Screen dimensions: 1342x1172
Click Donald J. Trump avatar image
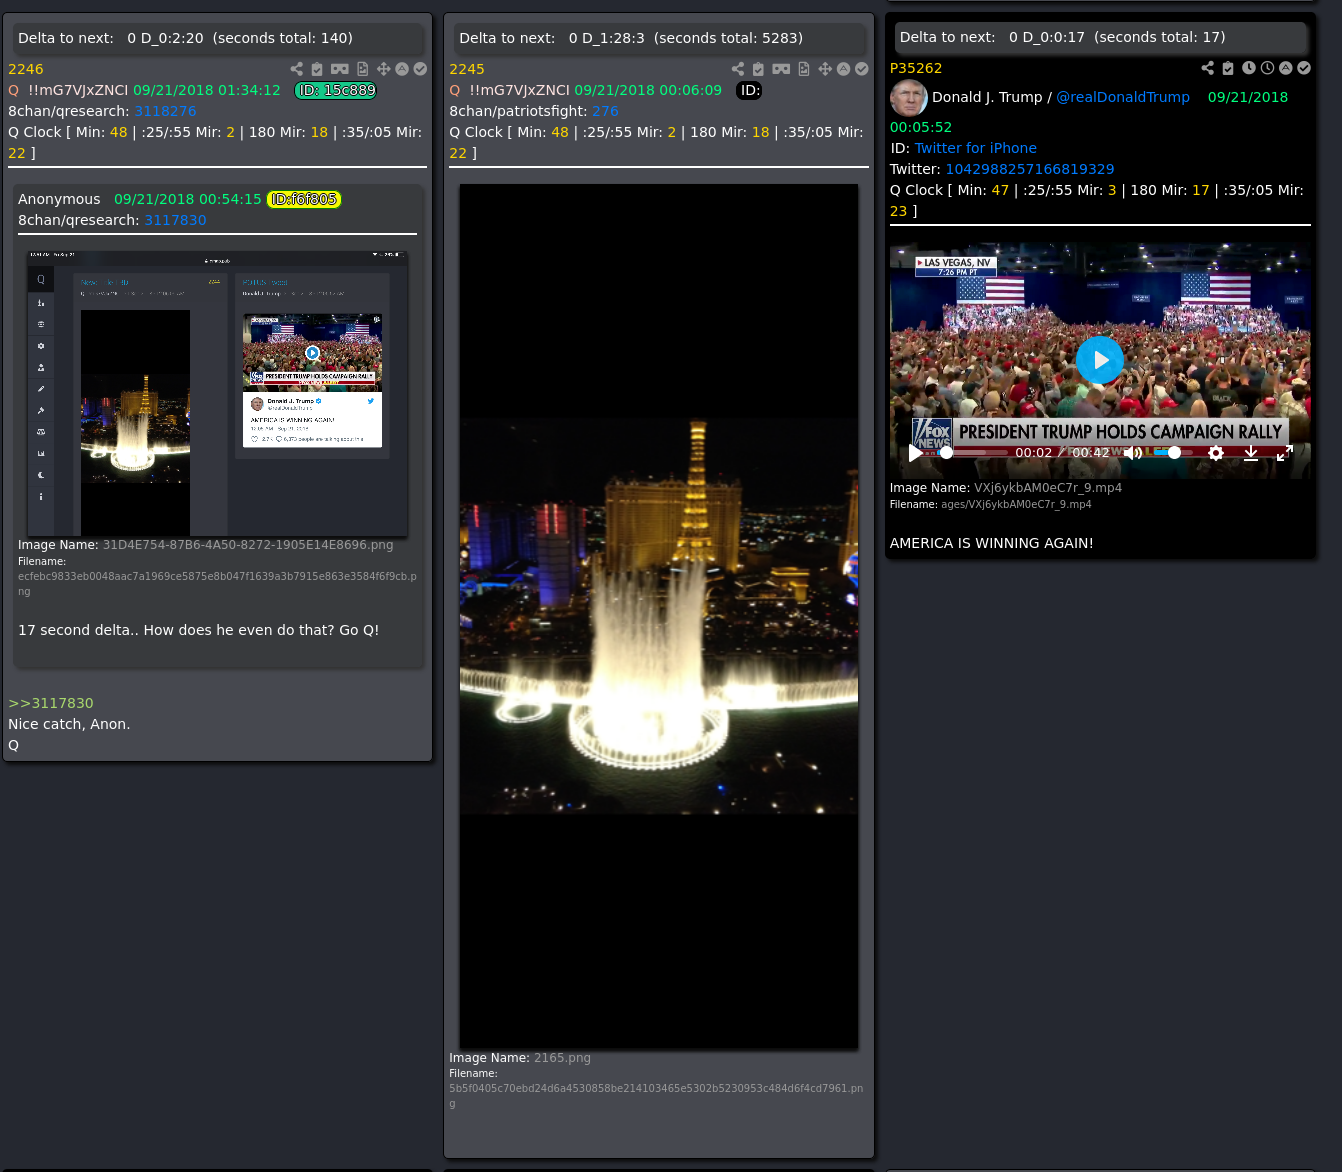tap(908, 98)
